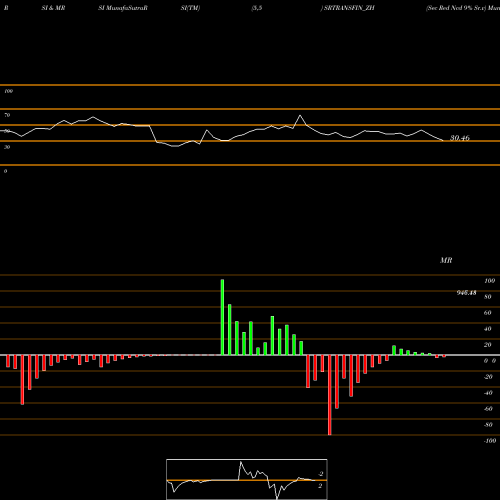Click the tallest green bar in MR histogram
Image resolution: width=500 pixels, height=500 pixels.
222,317
